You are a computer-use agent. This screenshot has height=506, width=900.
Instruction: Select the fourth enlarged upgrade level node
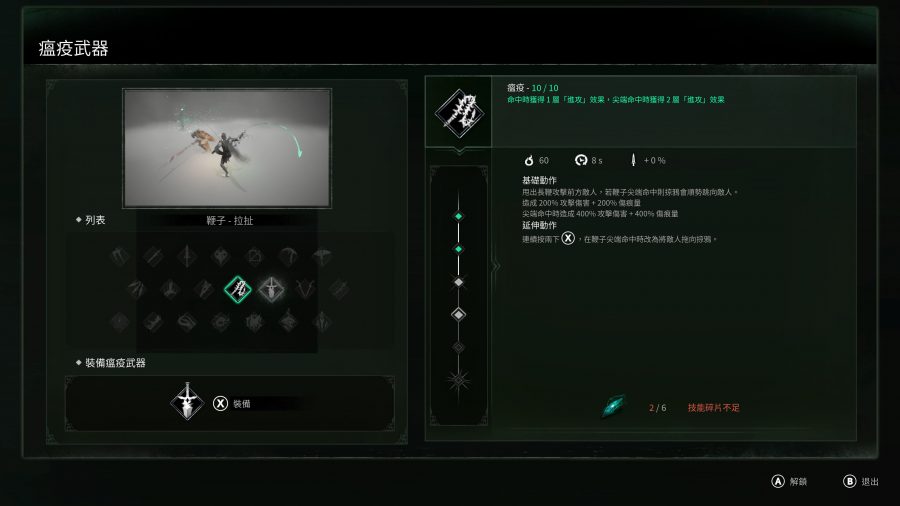point(458,314)
